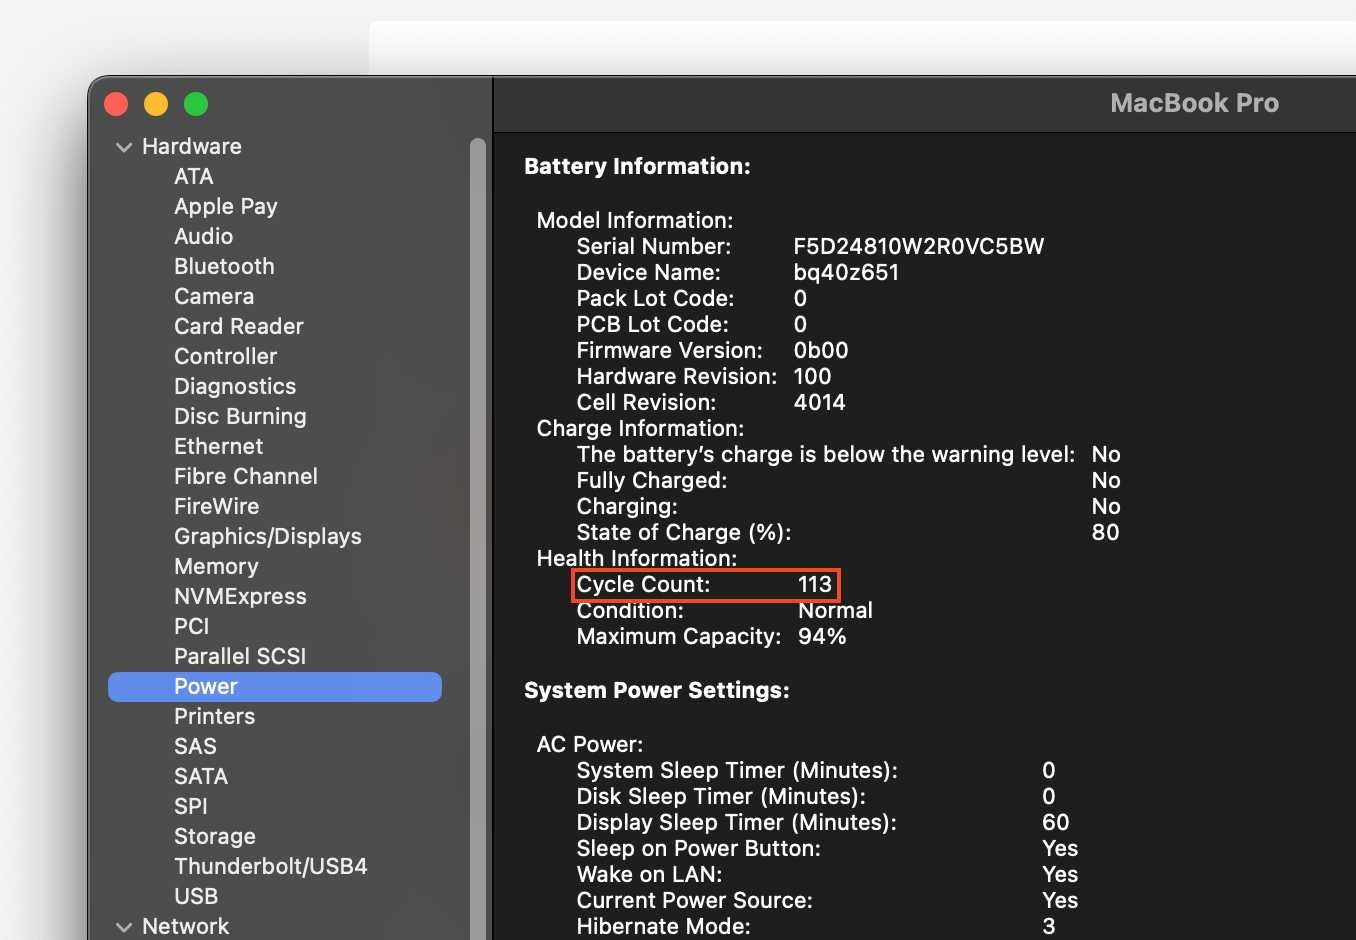
Task: Click the Model Information label
Action: 635,220
